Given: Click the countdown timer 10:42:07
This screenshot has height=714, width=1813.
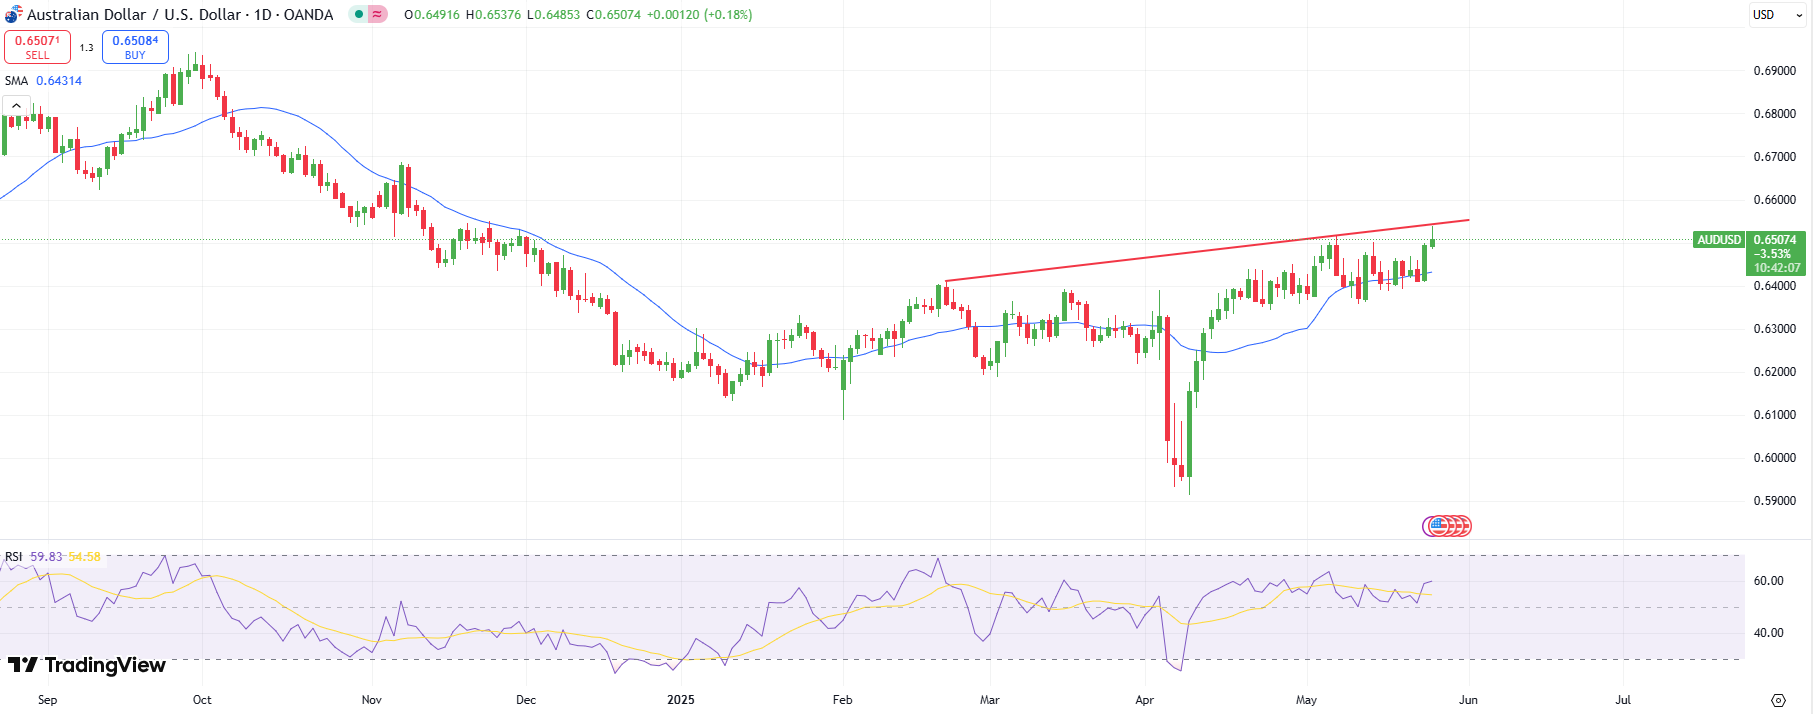Looking at the screenshot, I should (1777, 268).
